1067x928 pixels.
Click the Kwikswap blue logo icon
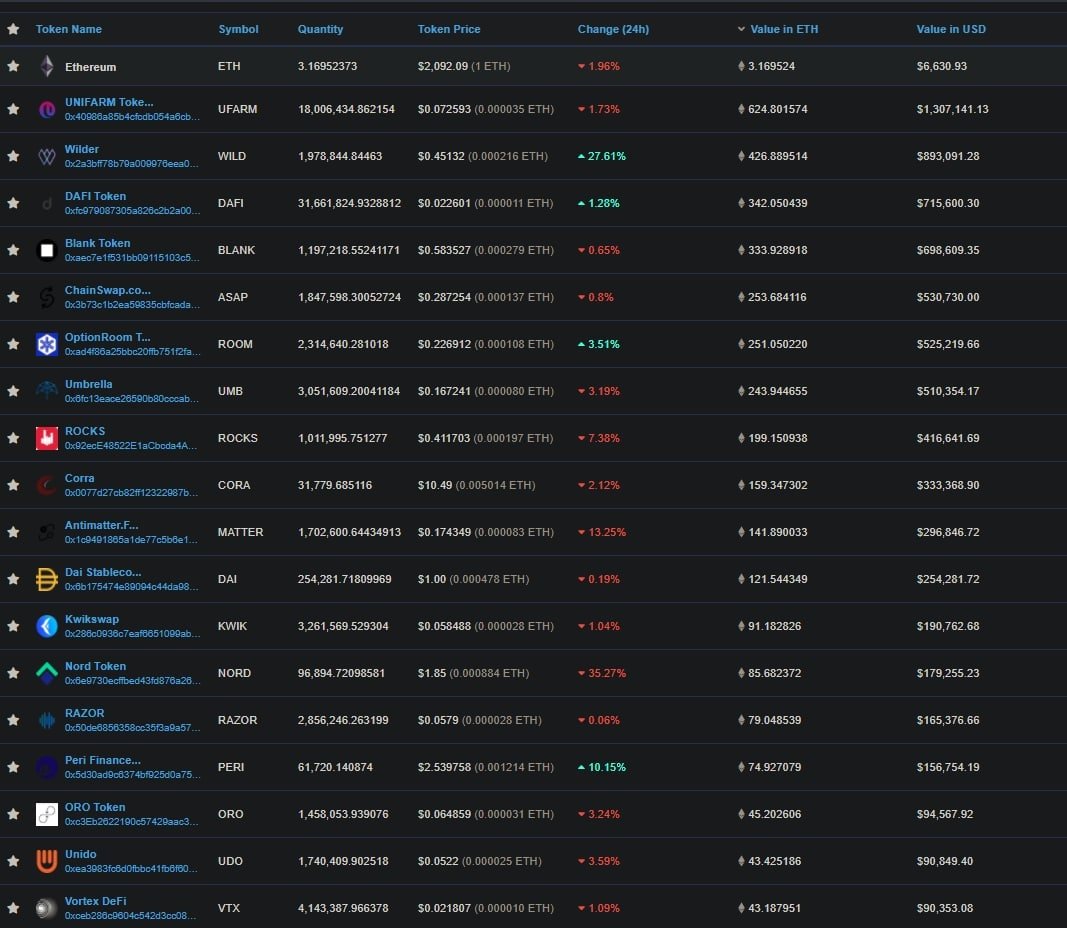[46, 626]
